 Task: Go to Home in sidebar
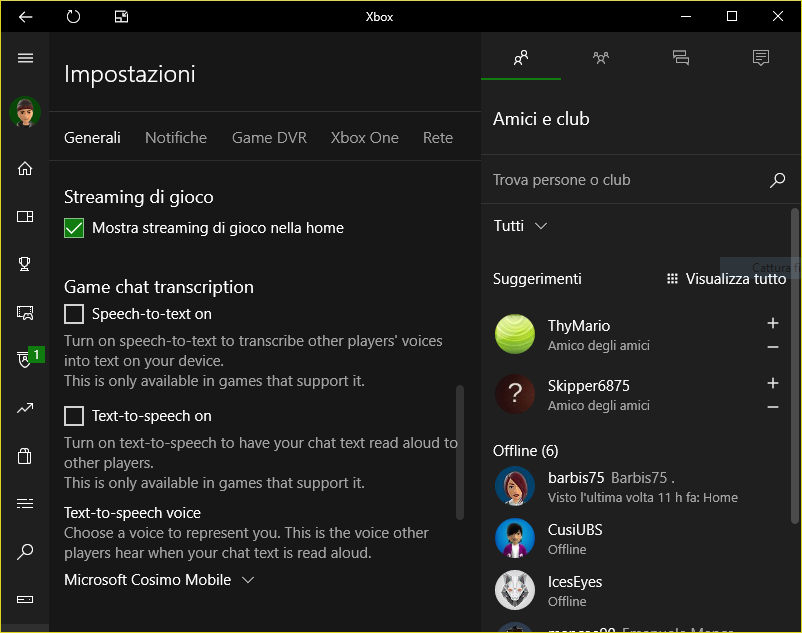25,168
